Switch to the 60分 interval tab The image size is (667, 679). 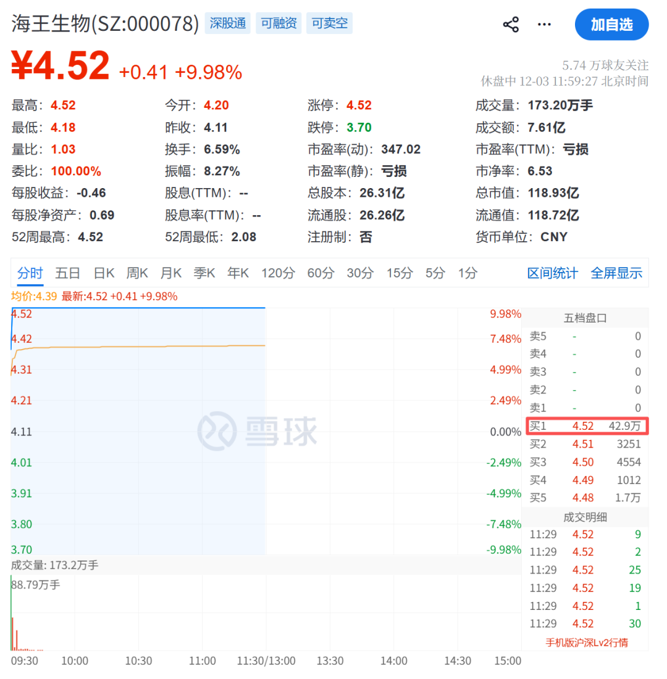[x=321, y=273]
